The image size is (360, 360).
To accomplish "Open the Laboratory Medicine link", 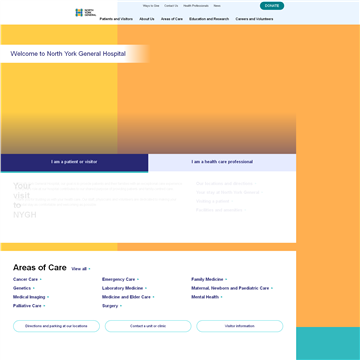I will pos(124,288).
